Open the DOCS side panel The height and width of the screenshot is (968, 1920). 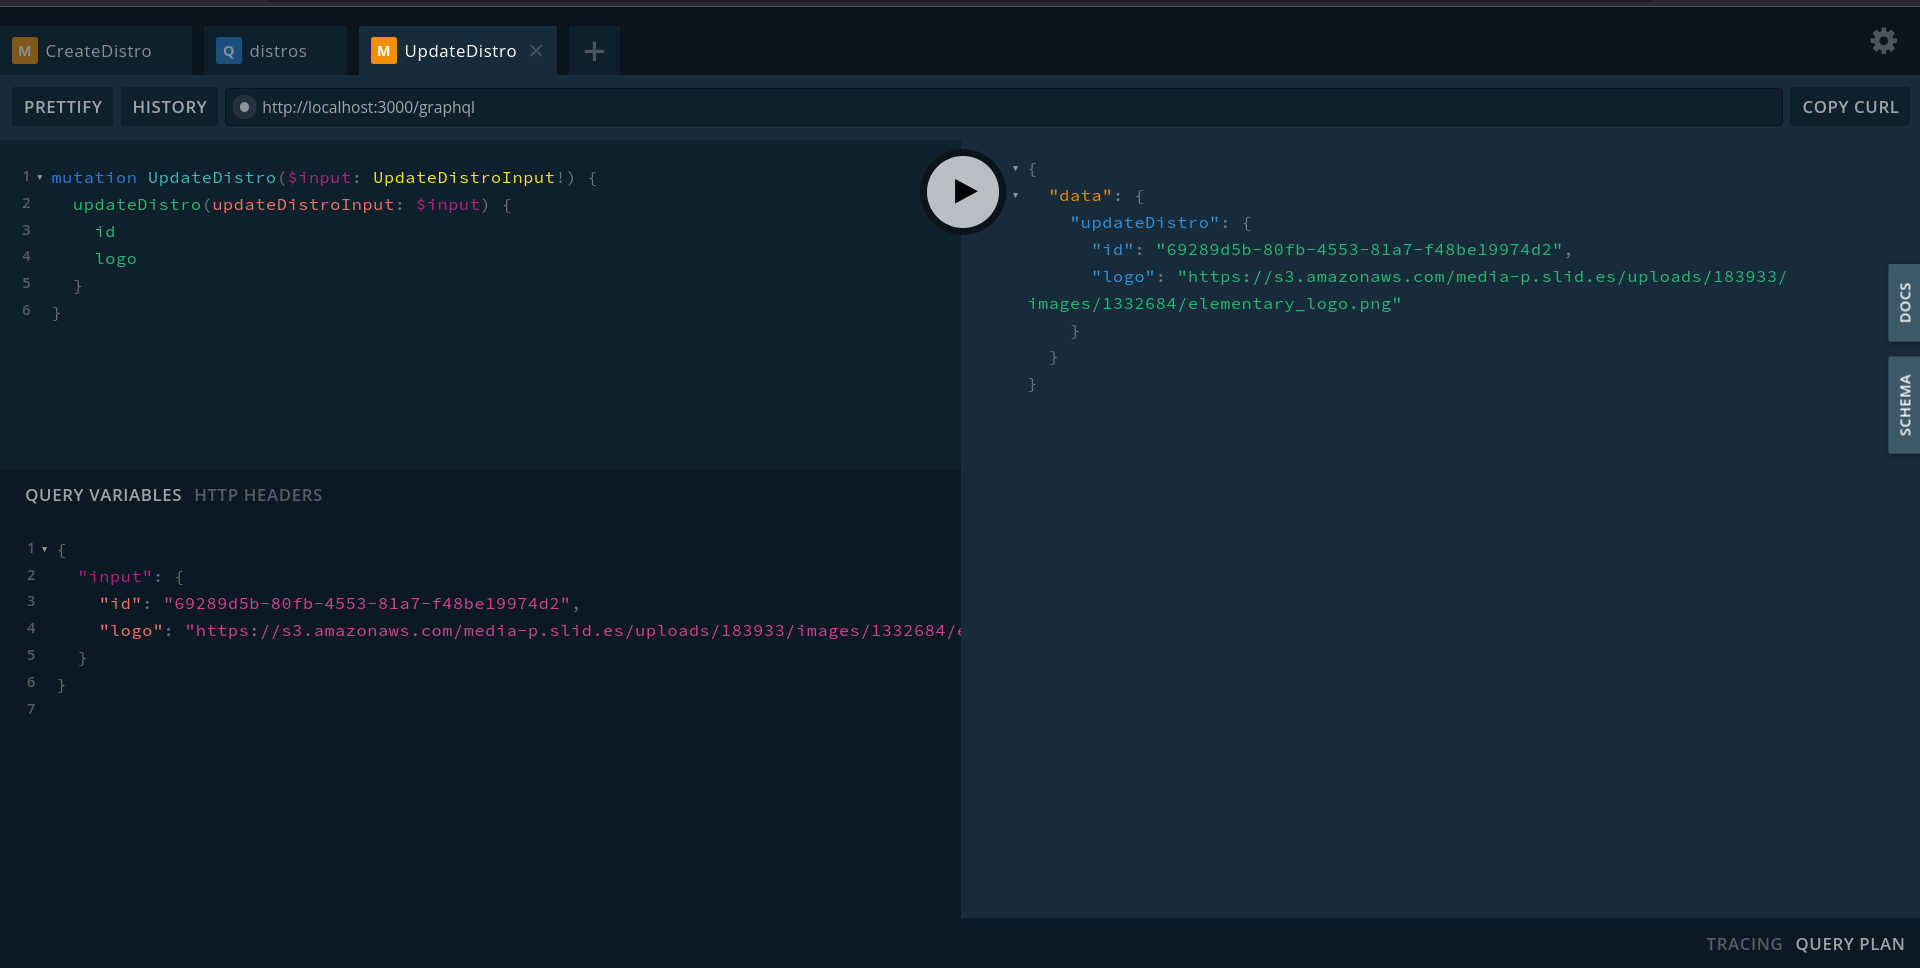pyautogui.click(x=1904, y=303)
